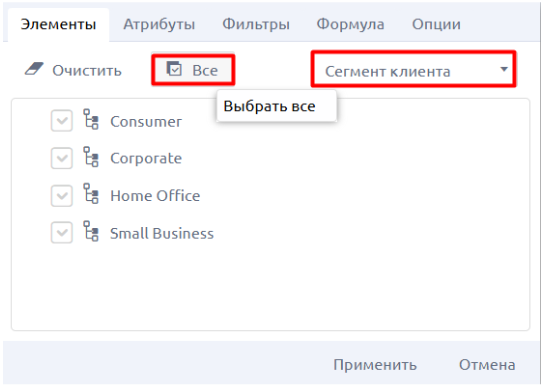Toggle the Home Office checkbox
The width and height of the screenshot is (545, 389).
(62, 196)
